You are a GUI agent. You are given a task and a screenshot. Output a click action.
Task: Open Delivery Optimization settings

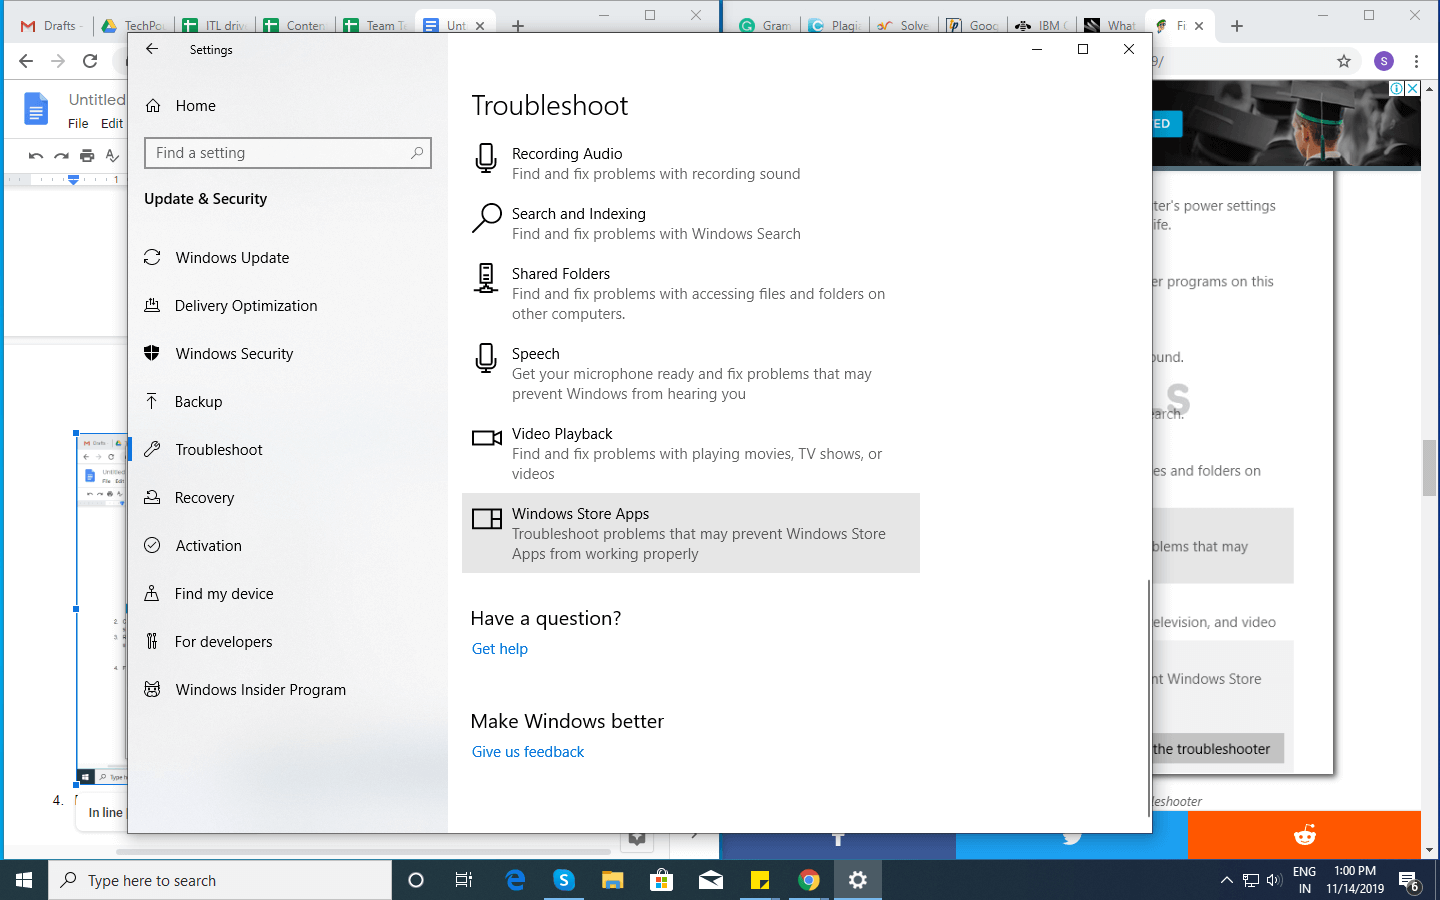pos(246,305)
